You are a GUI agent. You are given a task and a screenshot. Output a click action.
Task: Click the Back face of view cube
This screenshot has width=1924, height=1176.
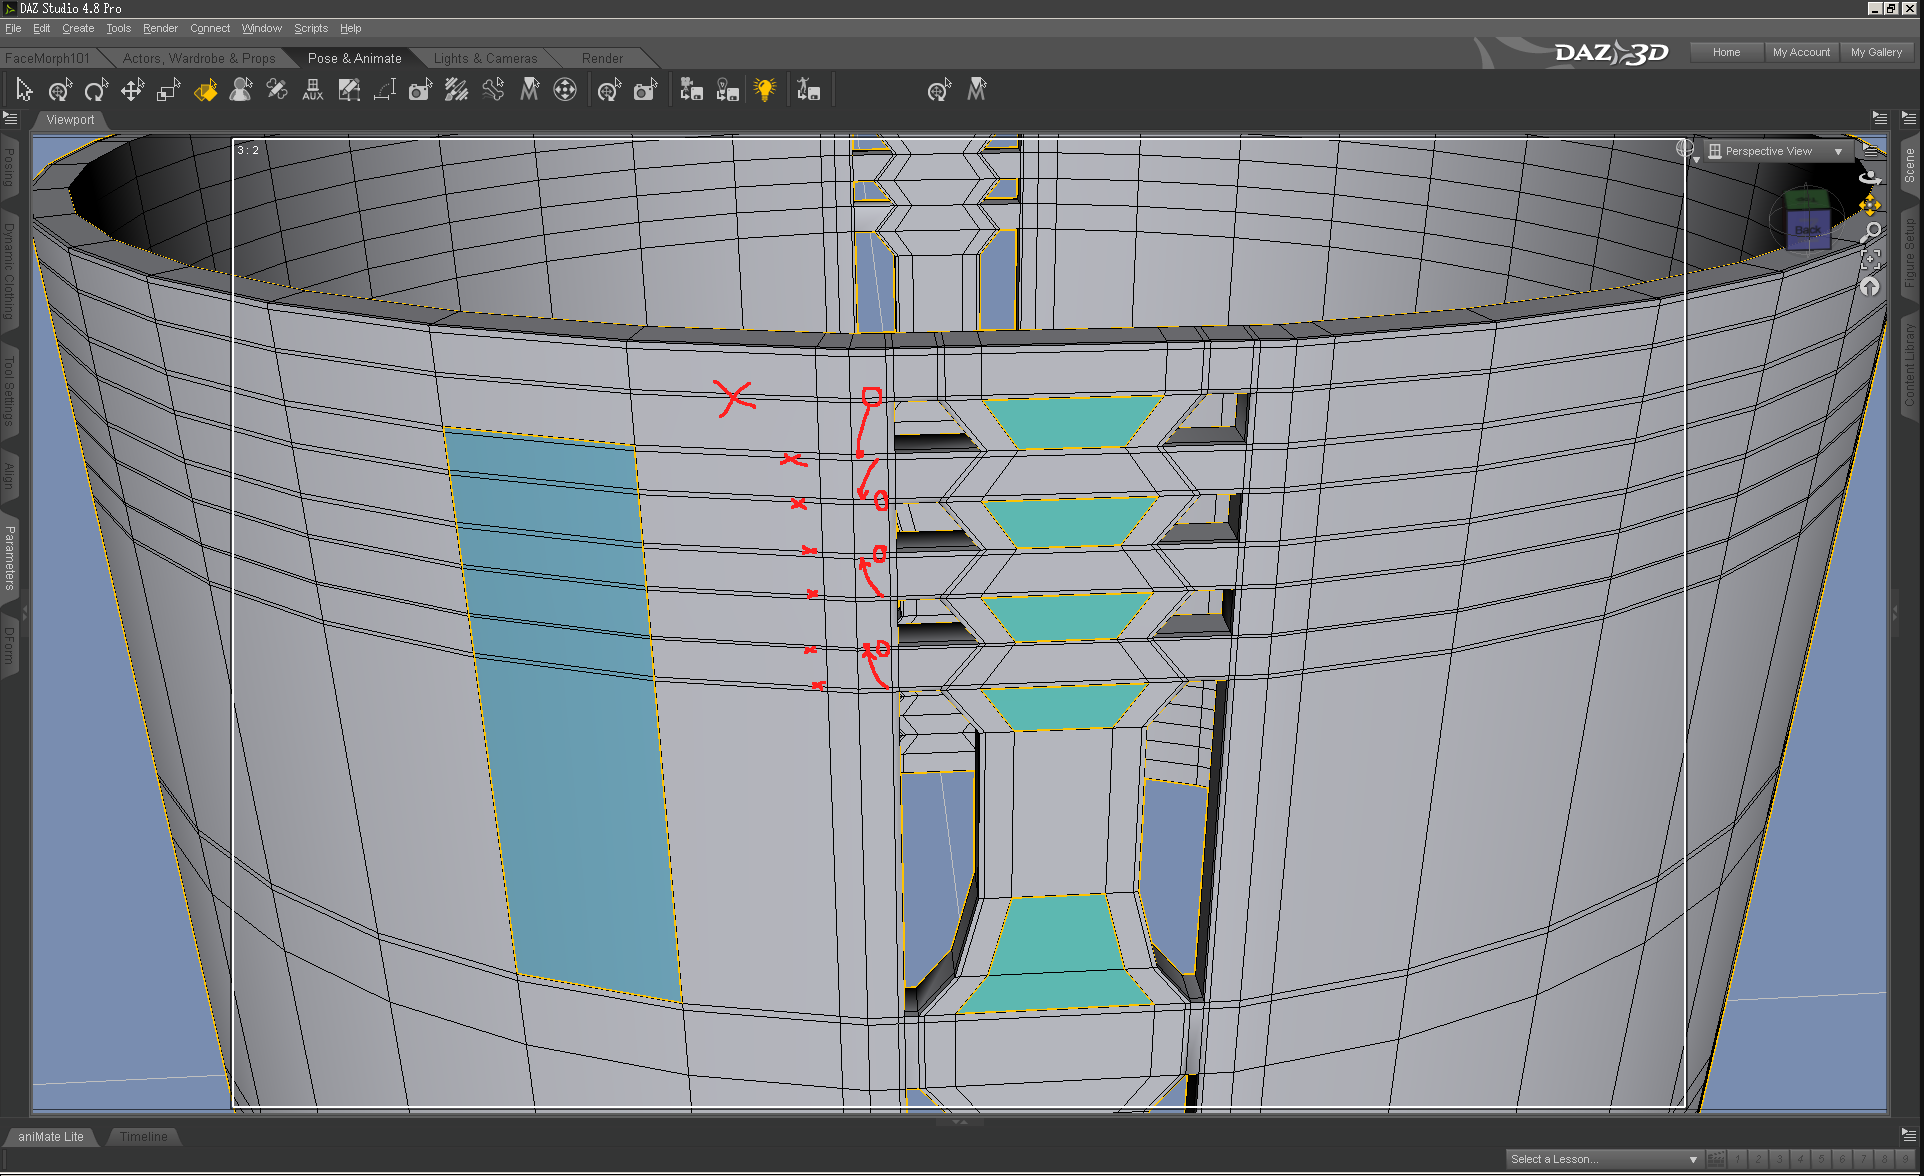pyautogui.click(x=1808, y=230)
